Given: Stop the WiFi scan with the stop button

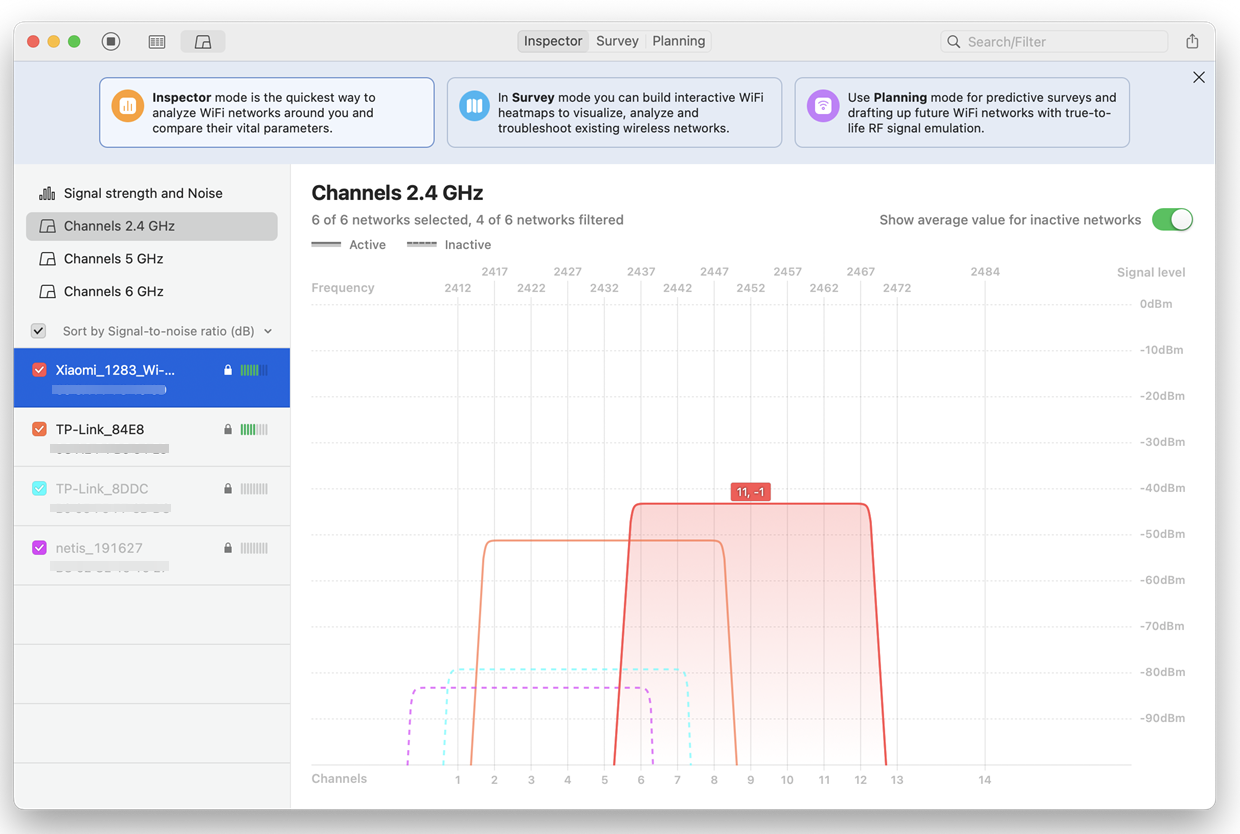Looking at the screenshot, I should tap(110, 41).
